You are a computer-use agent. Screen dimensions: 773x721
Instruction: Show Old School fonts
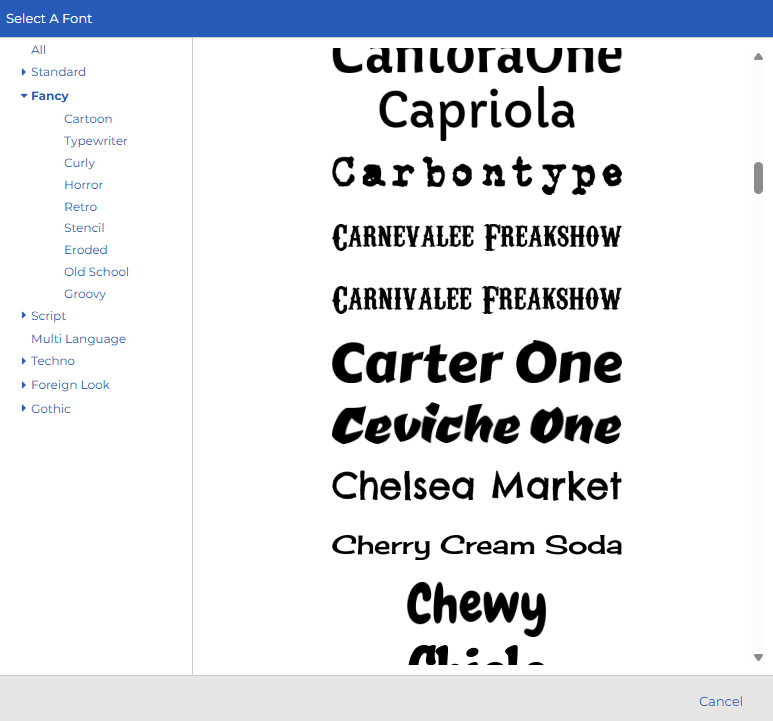[96, 272]
